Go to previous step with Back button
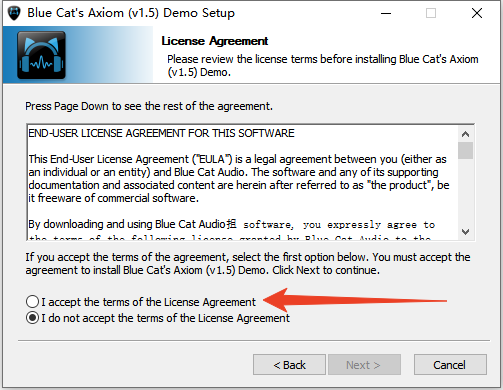The width and height of the screenshot is (503, 390). (289, 365)
